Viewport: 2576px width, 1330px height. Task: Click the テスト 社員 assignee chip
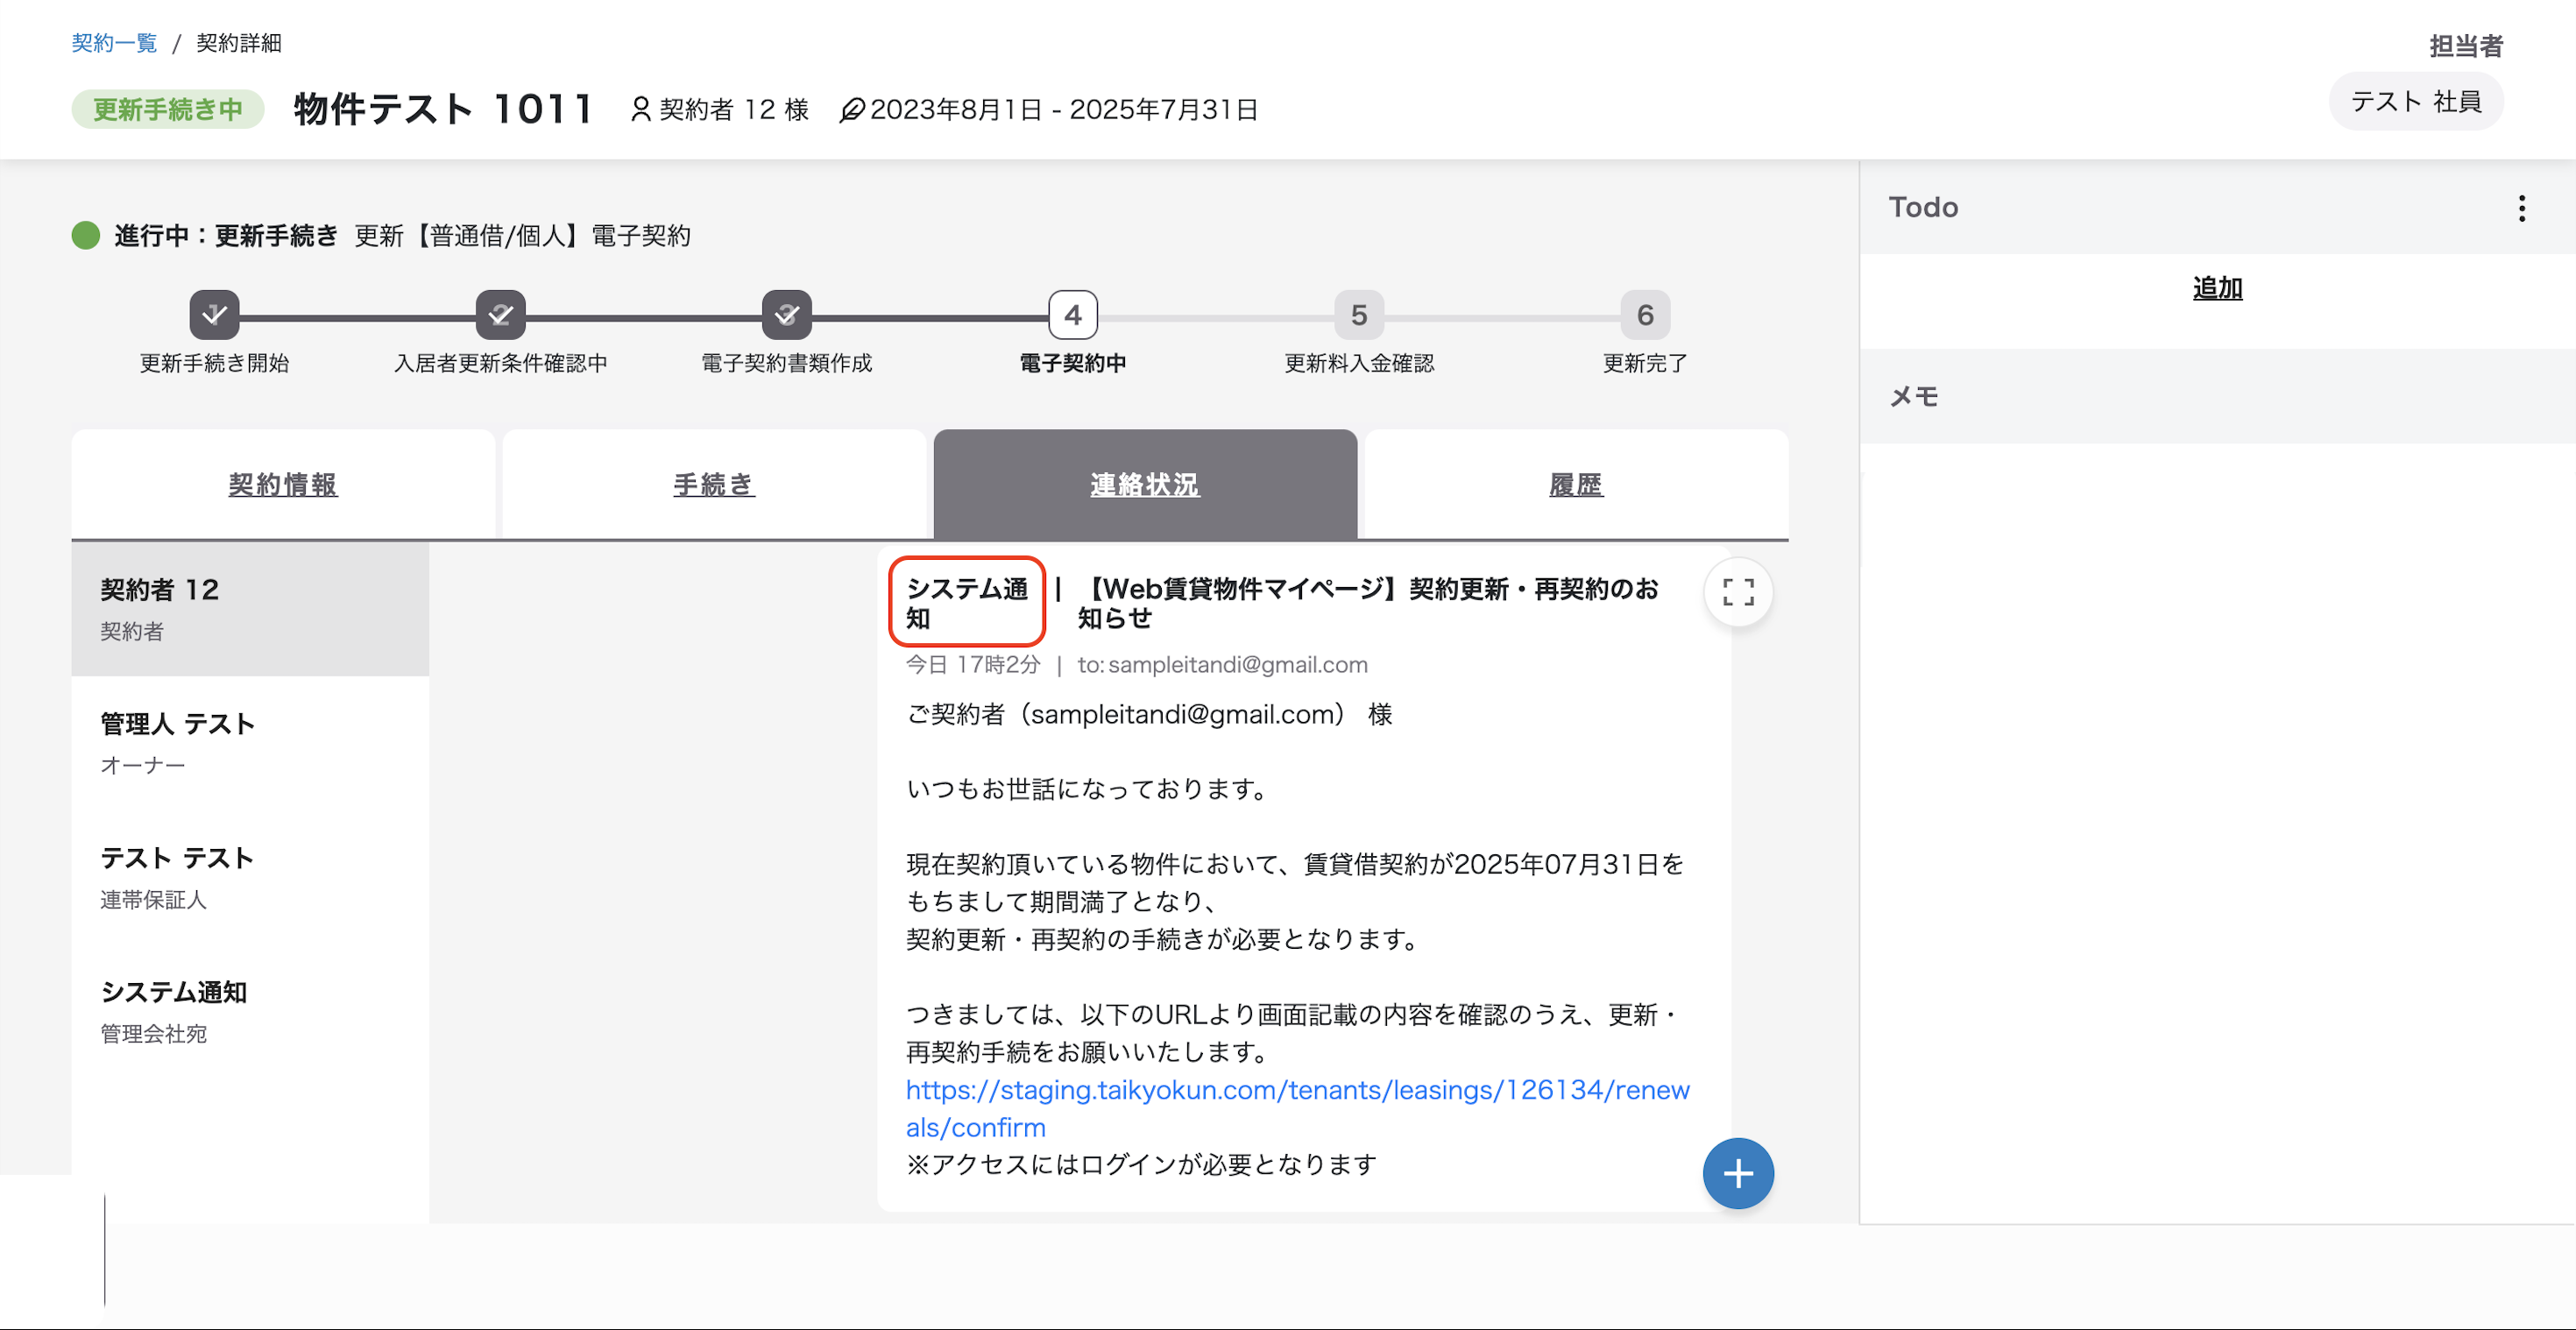[x=2416, y=101]
